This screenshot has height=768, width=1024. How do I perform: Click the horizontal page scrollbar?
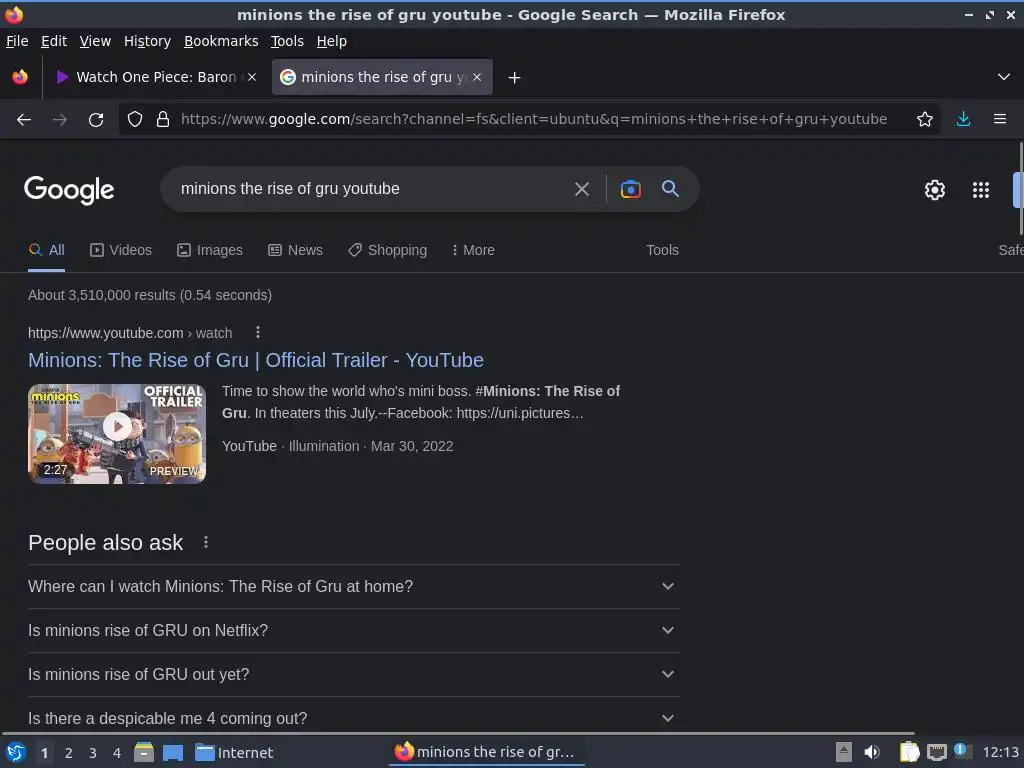tap(457, 733)
